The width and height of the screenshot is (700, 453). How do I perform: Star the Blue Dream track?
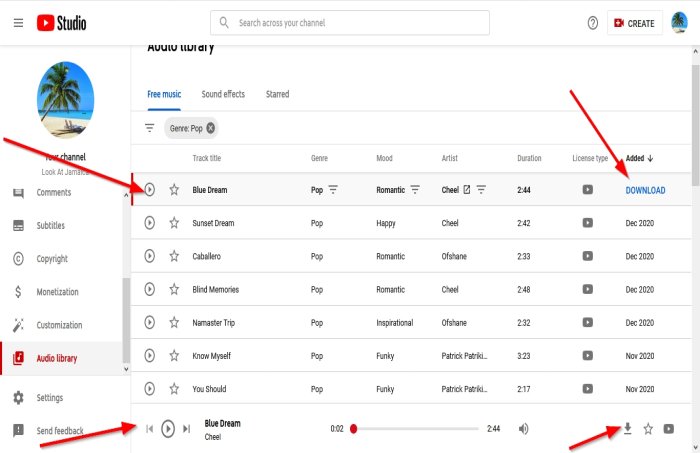pyautogui.click(x=174, y=190)
